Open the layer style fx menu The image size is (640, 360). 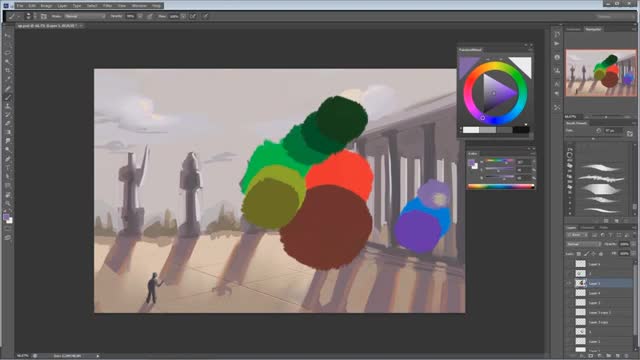582,356
